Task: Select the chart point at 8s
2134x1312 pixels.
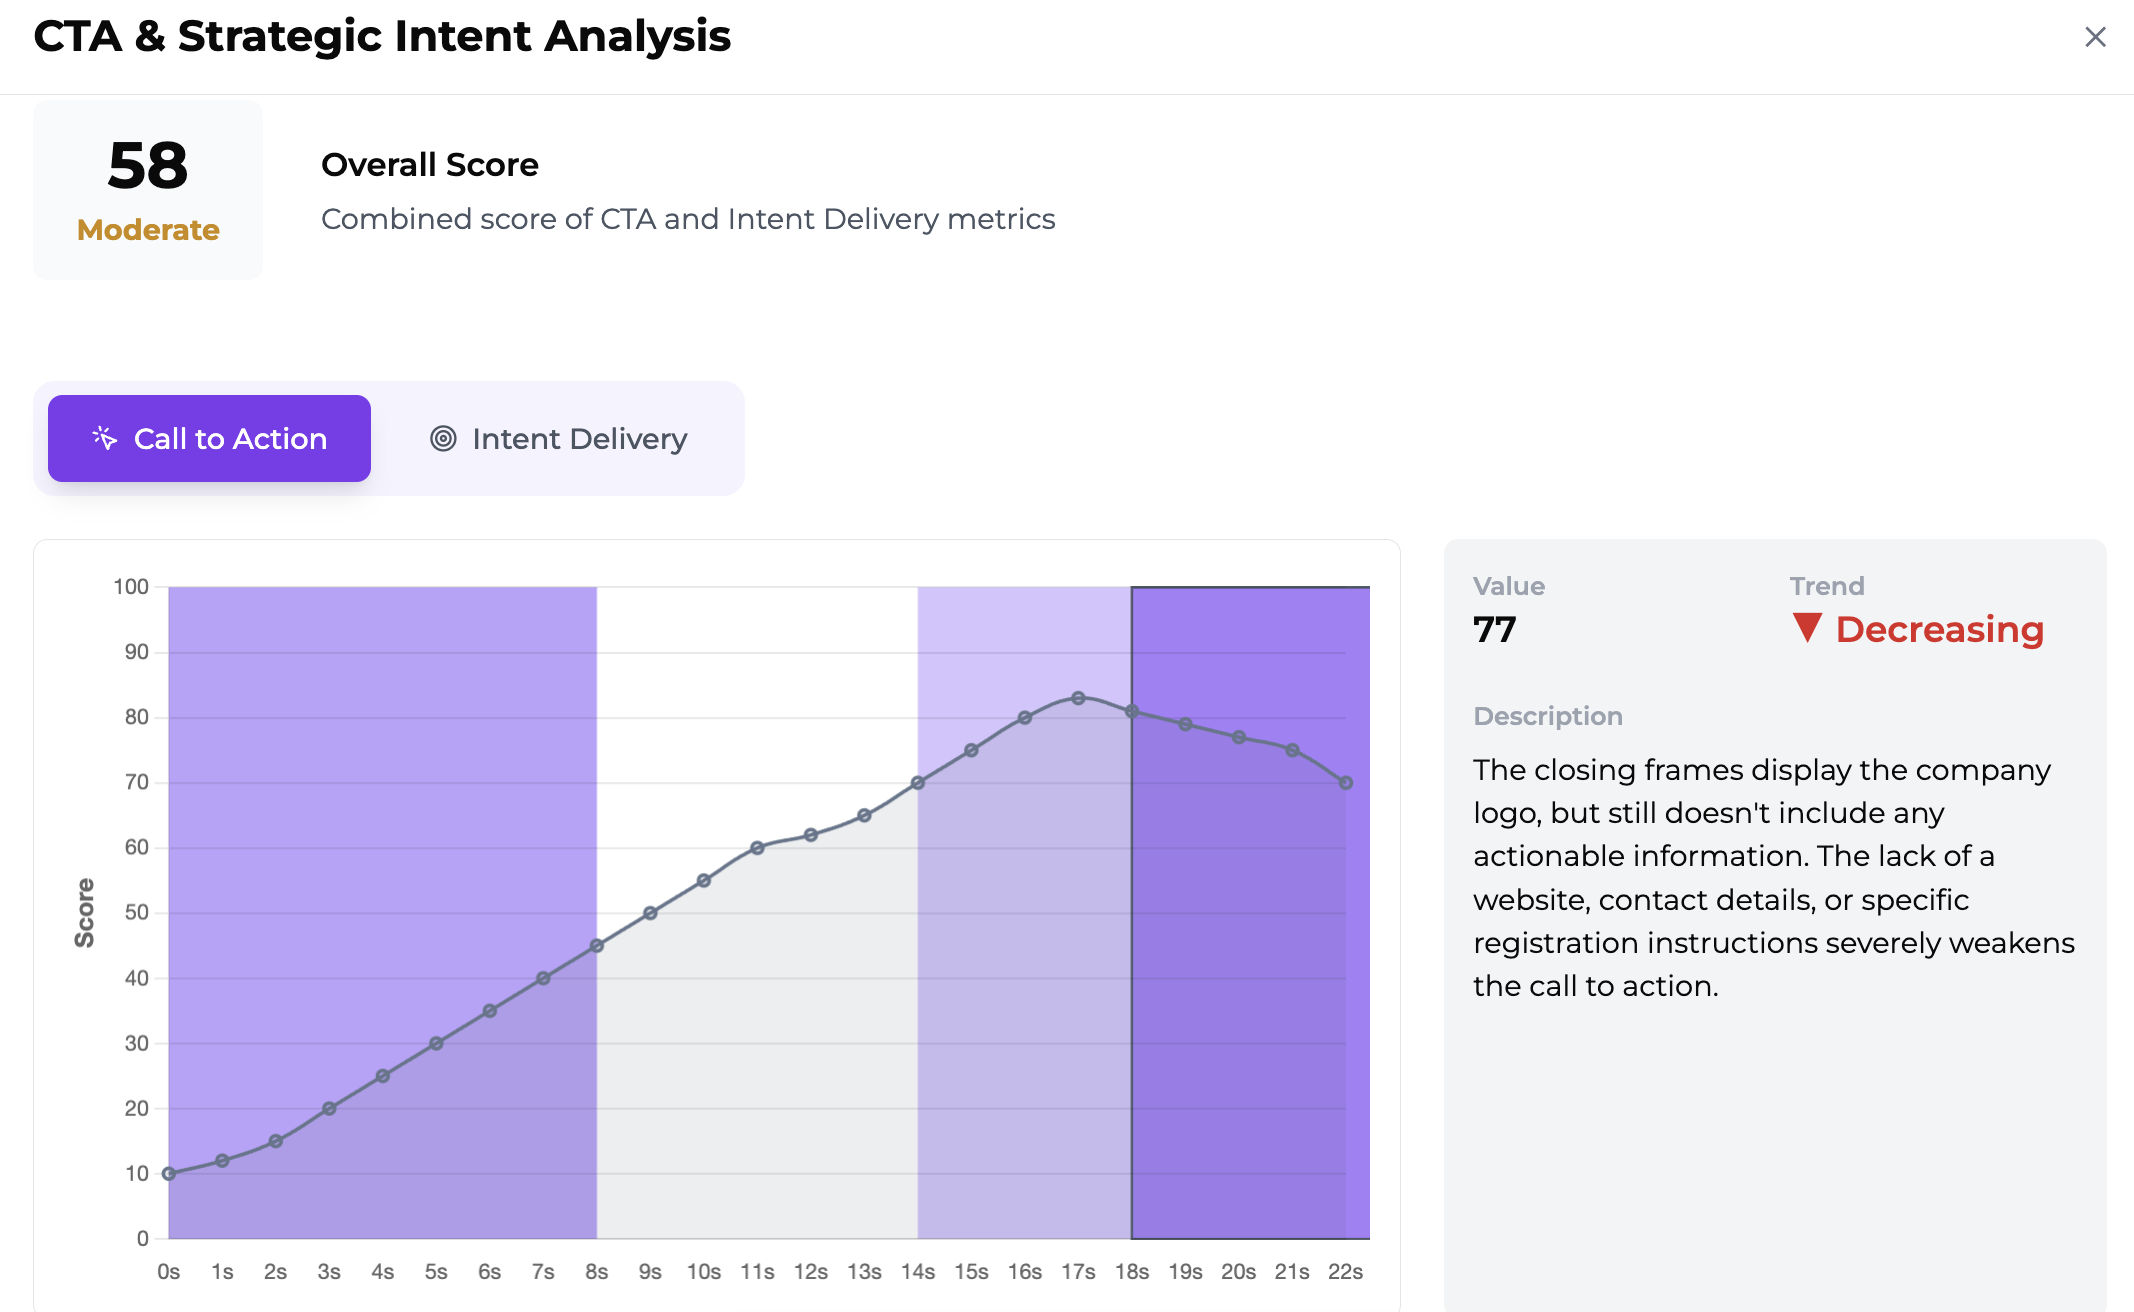Action: [x=597, y=945]
